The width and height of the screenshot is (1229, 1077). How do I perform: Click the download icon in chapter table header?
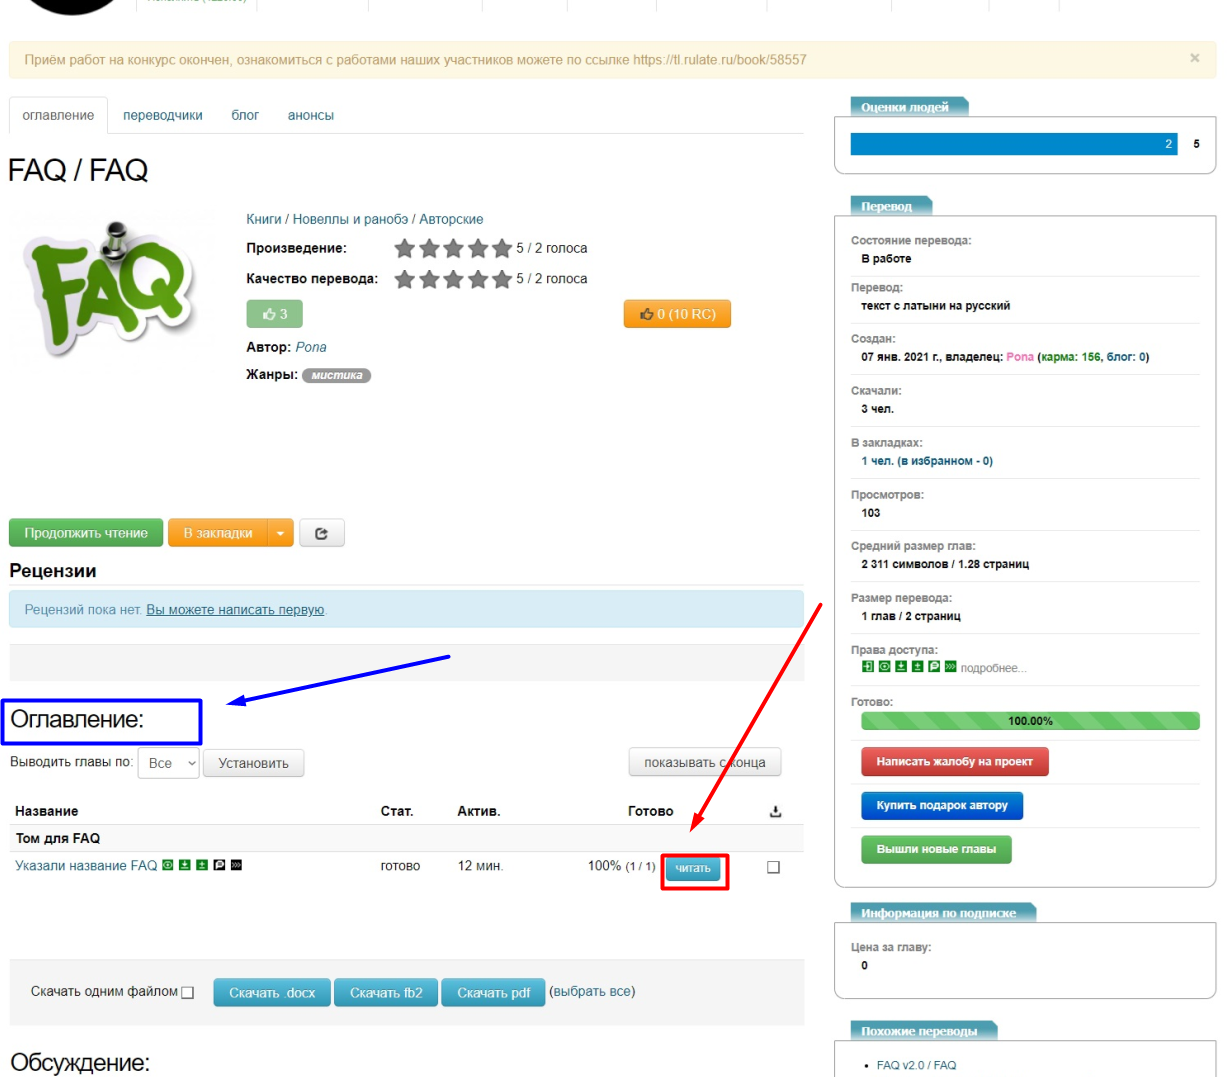coord(775,811)
